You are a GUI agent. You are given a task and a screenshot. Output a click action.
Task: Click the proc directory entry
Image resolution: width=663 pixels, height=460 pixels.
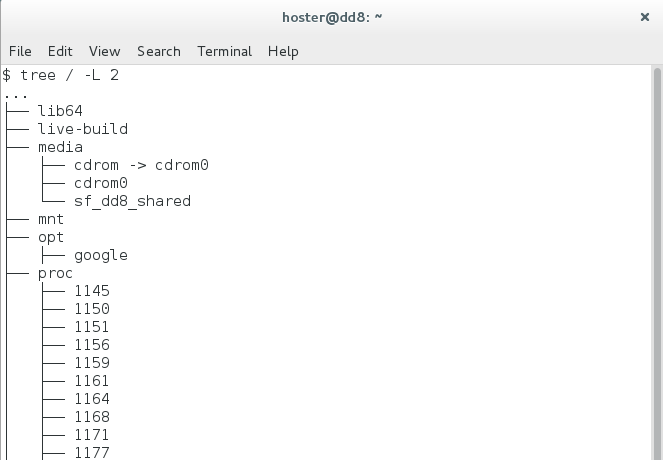click(55, 274)
